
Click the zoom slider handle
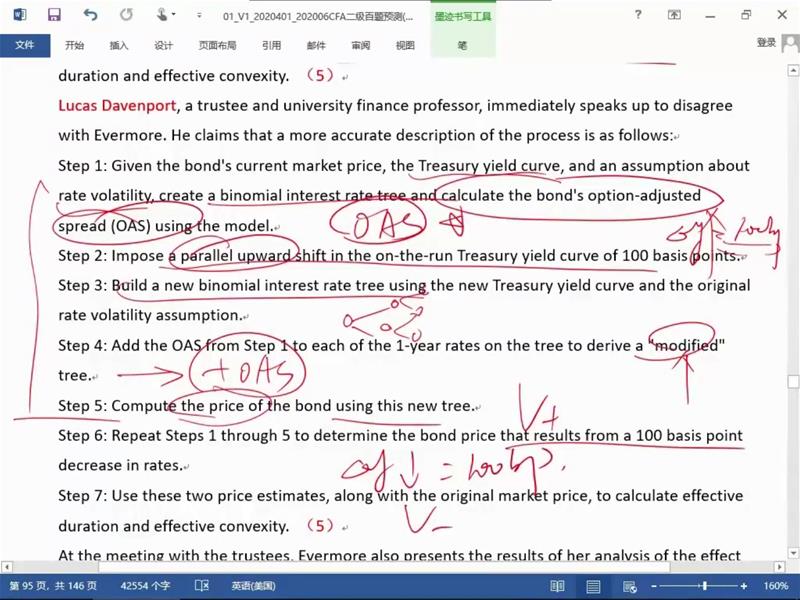tap(705, 586)
